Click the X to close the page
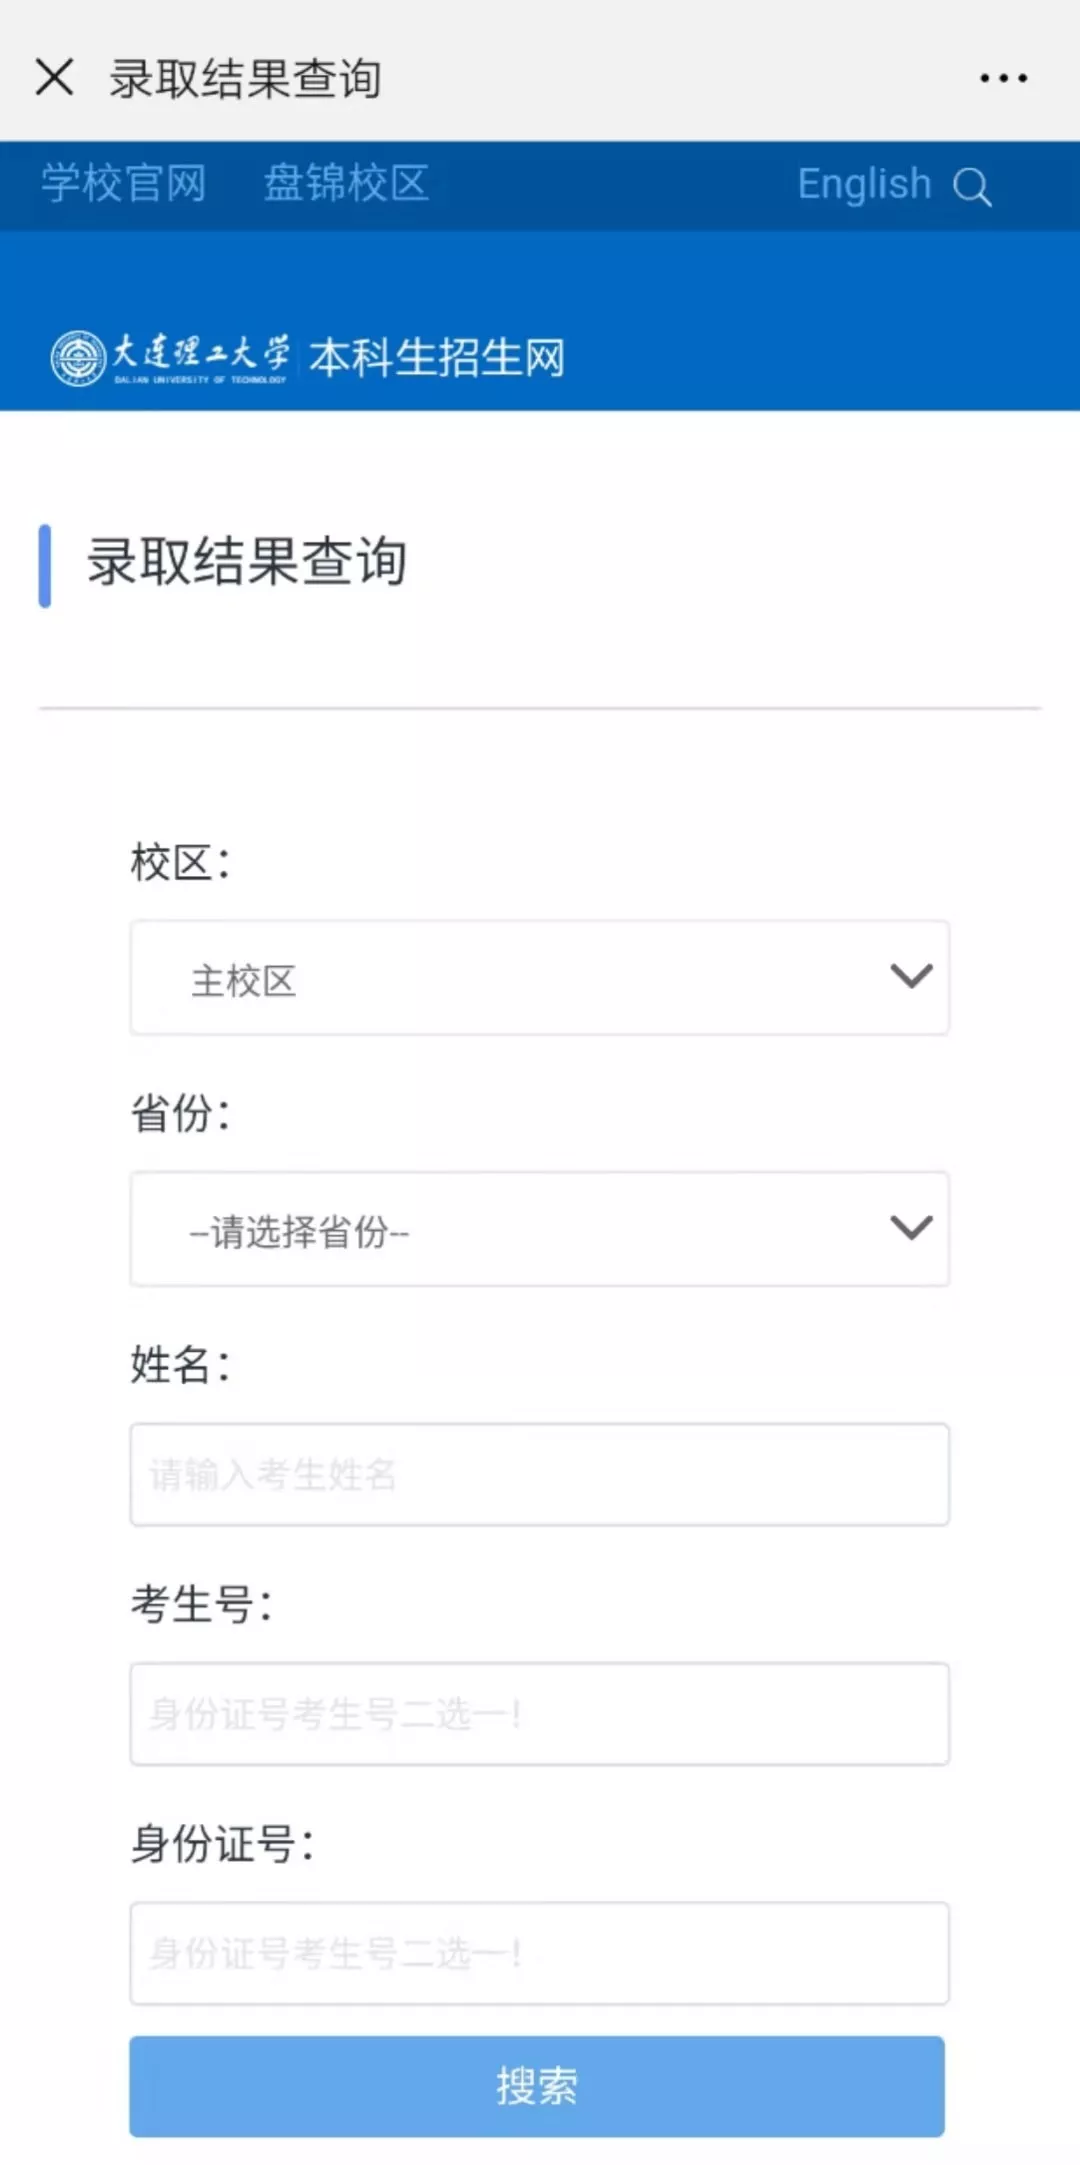Image resolution: width=1080 pixels, height=2165 pixels. pos(53,77)
